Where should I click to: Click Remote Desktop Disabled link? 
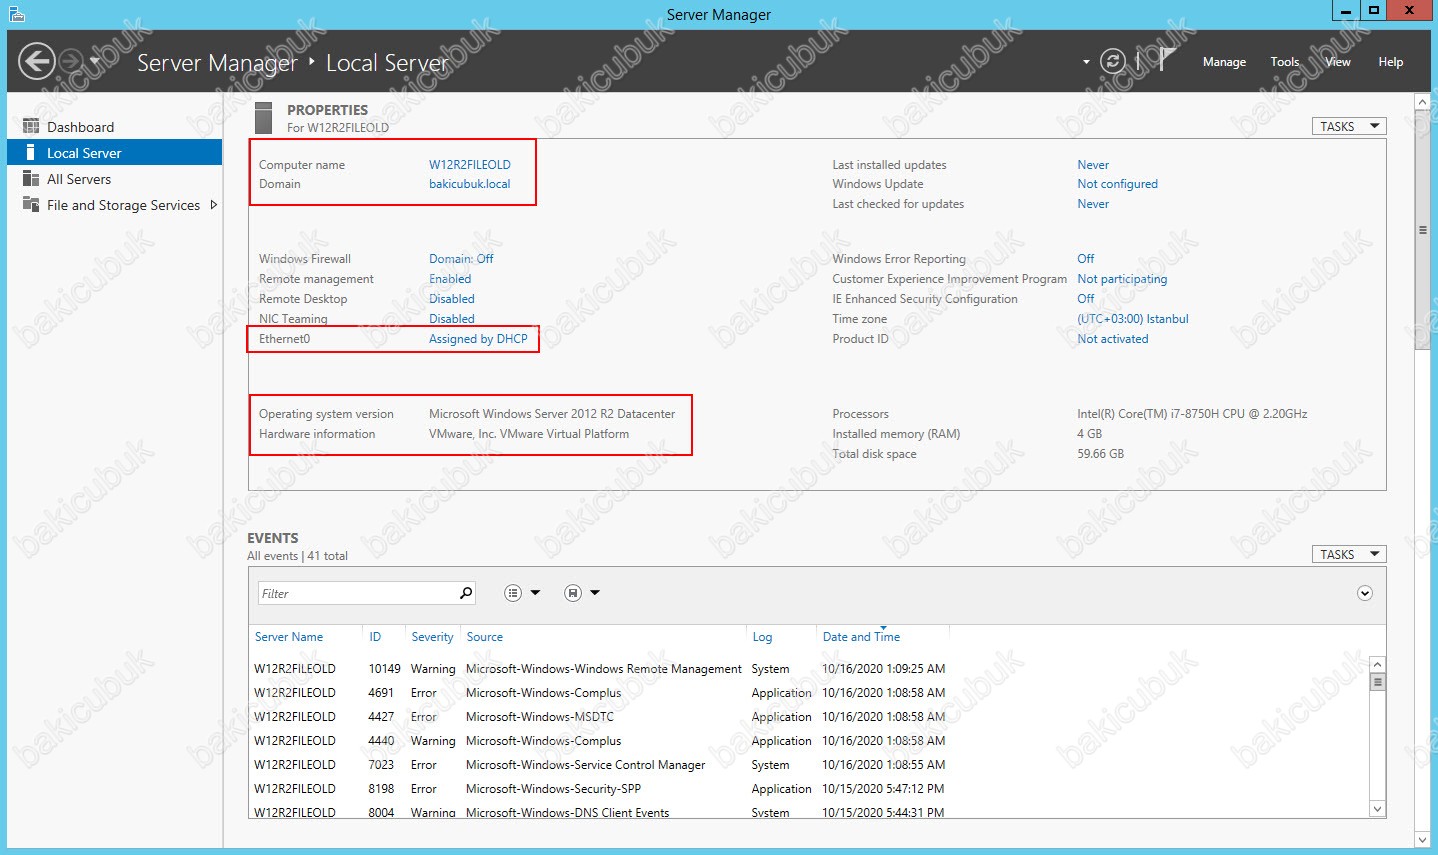pyautogui.click(x=452, y=299)
